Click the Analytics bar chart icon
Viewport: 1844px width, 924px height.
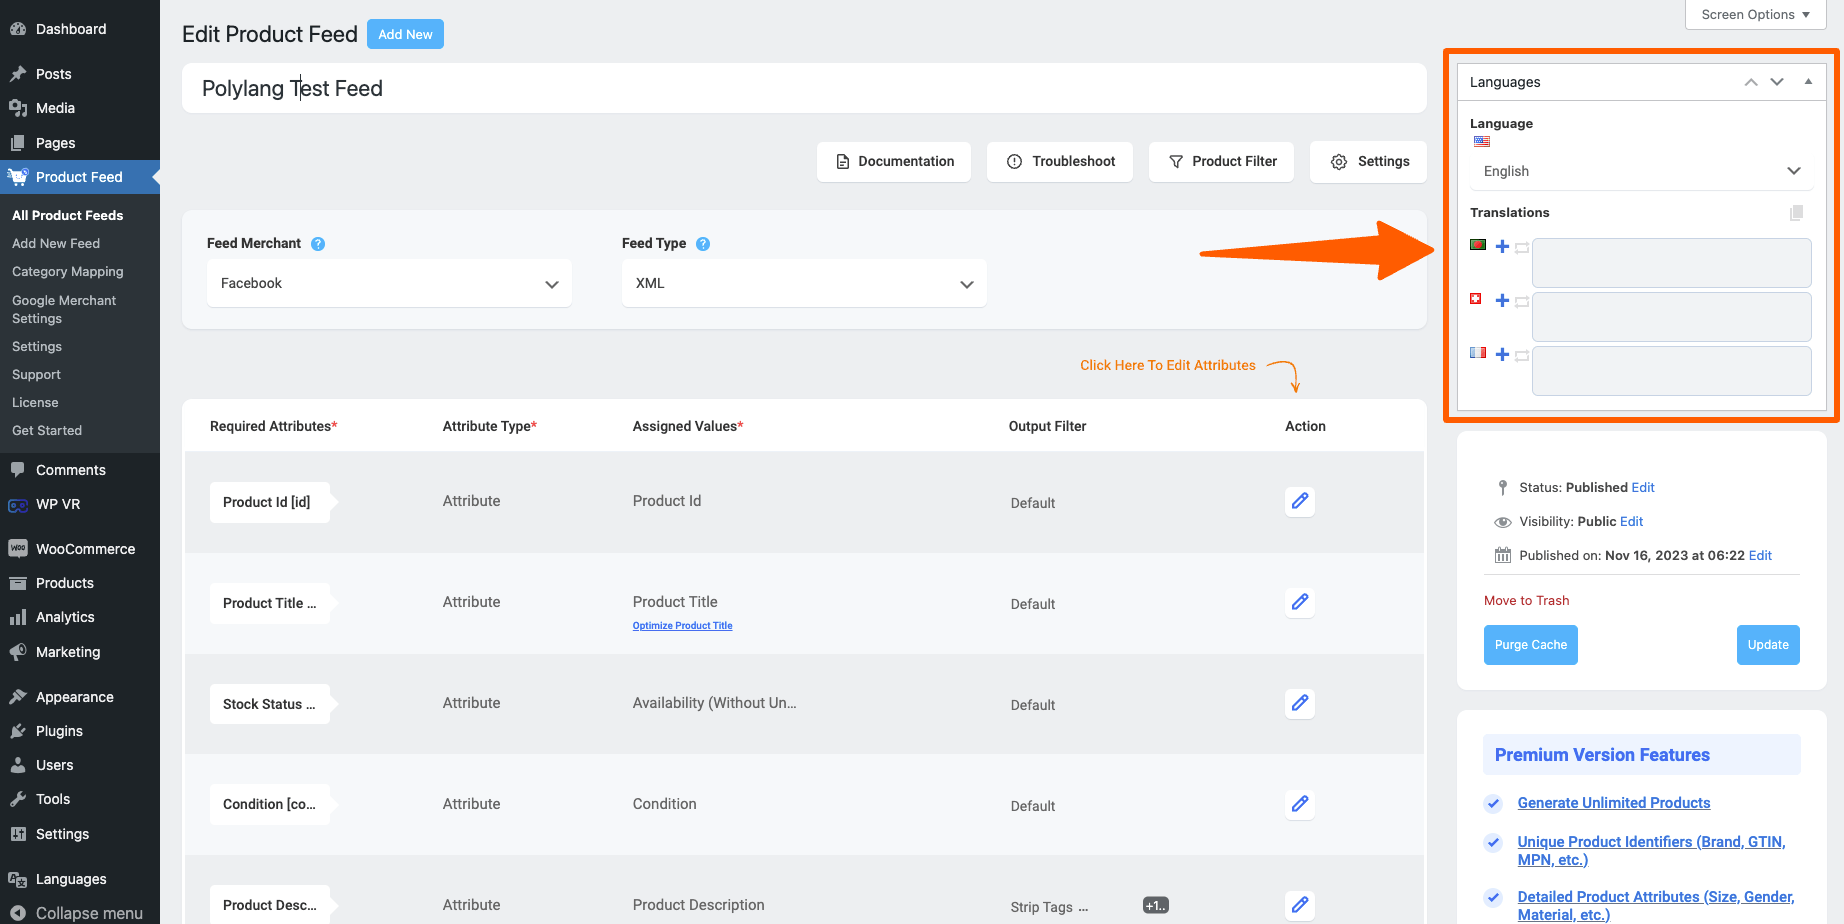pyautogui.click(x=18, y=617)
